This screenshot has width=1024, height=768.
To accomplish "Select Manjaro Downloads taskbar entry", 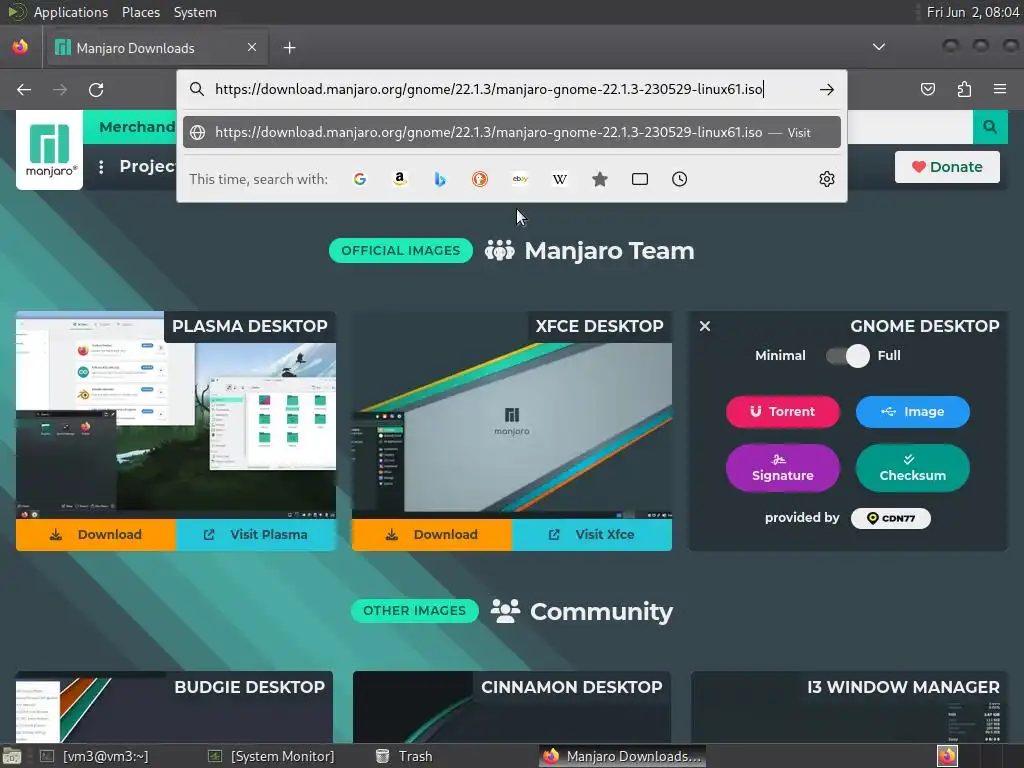I will pos(622,756).
